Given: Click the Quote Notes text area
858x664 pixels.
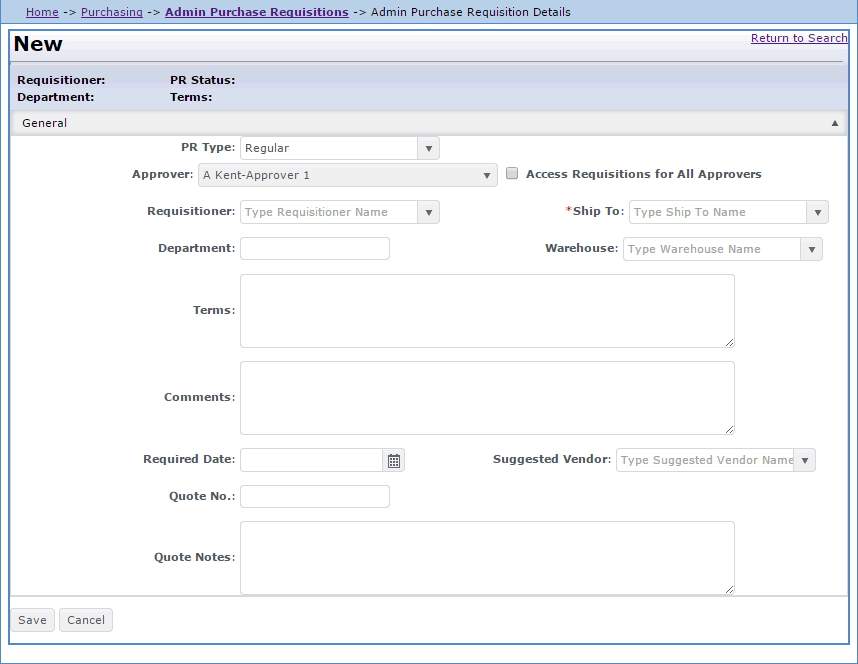Looking at the screenshot, I should coord(486,557).
